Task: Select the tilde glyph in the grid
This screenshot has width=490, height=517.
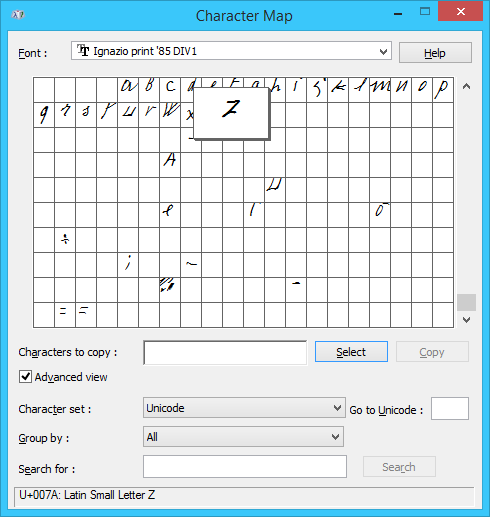Action: [191, 265]
